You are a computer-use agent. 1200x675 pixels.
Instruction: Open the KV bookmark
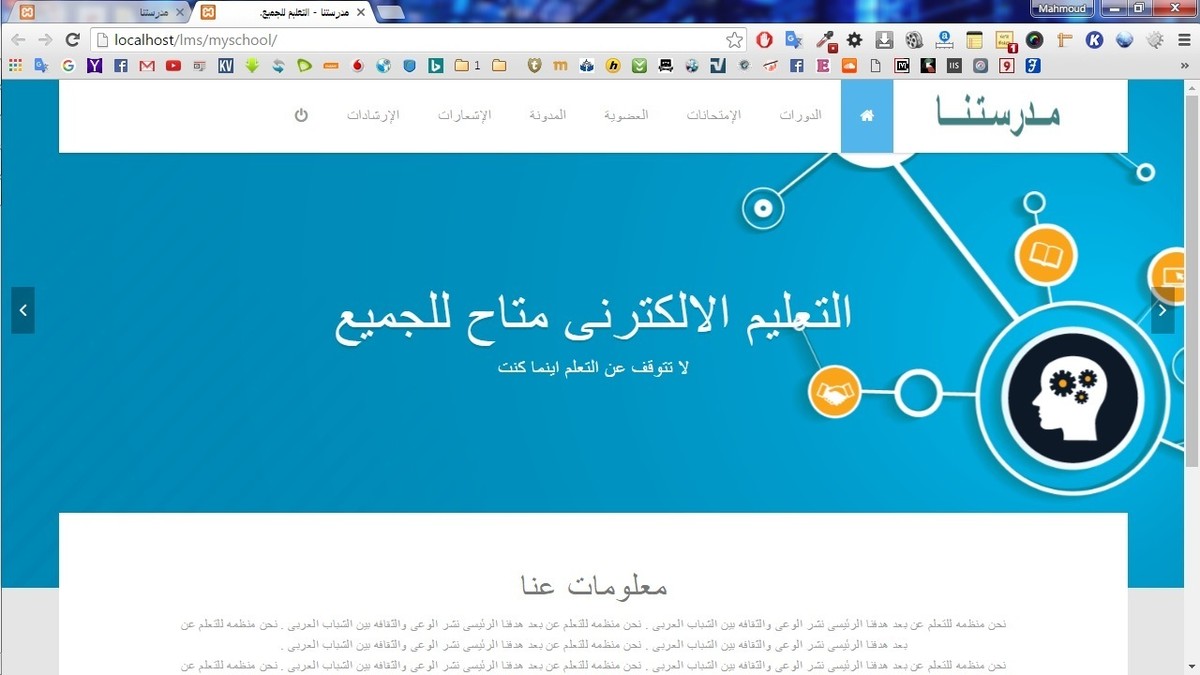click(226, 66)
